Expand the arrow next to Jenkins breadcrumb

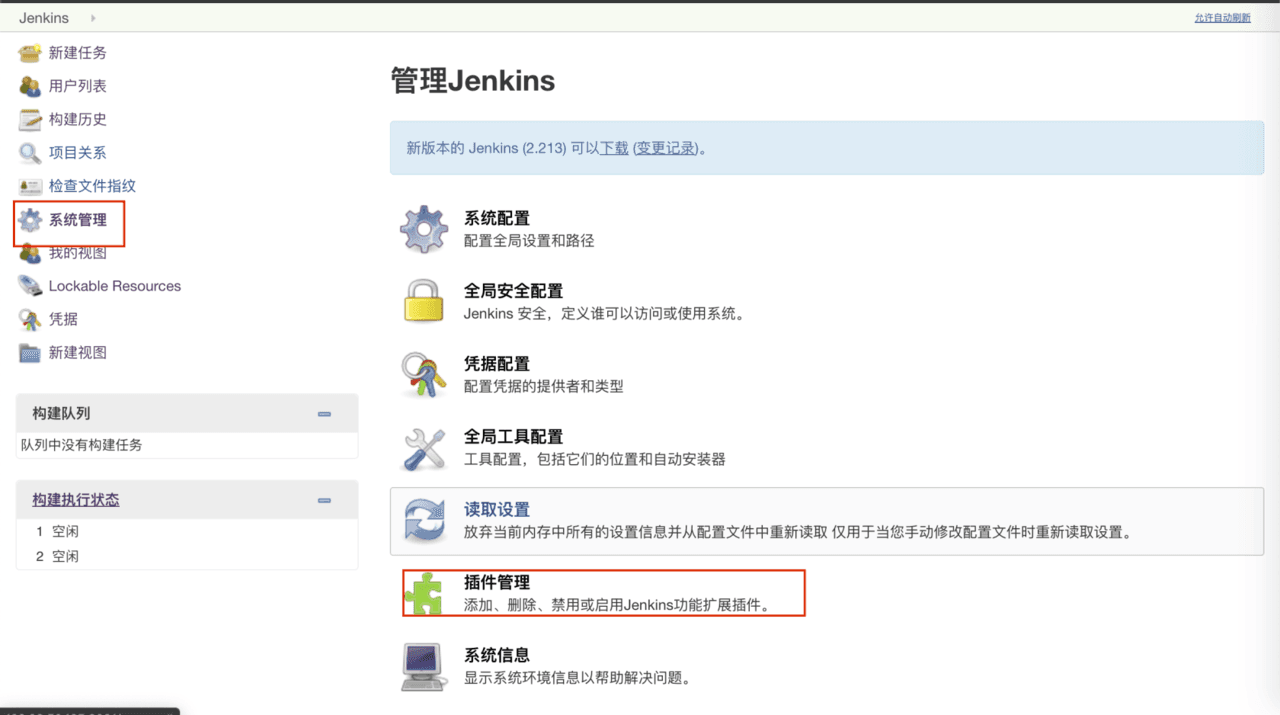pos(93,18)
